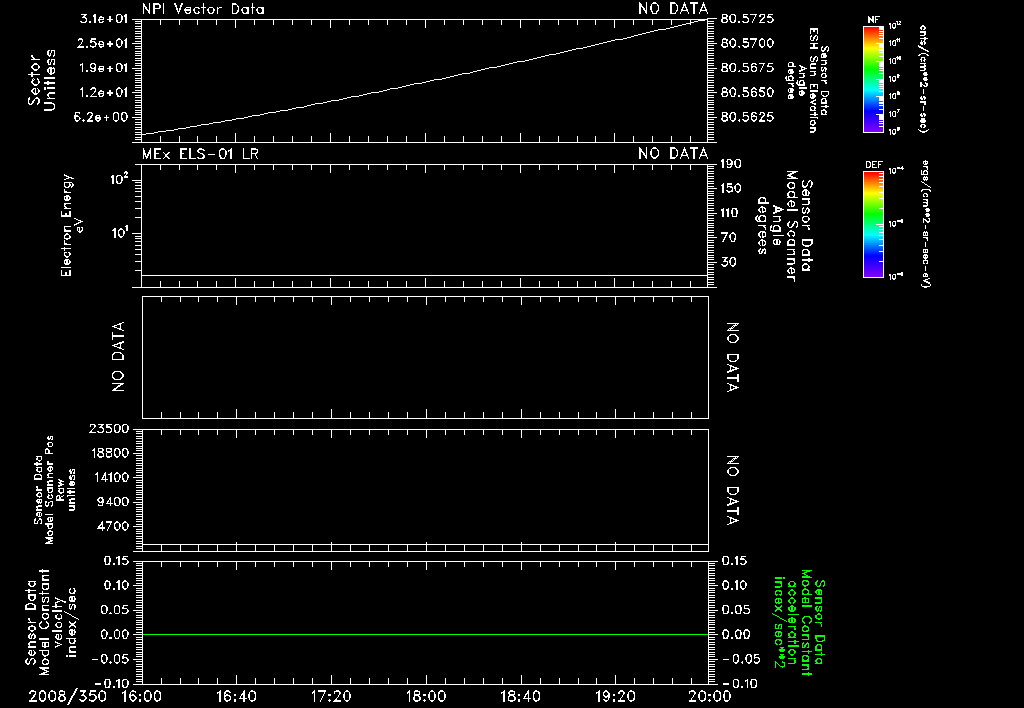Click the "80.5675" elevation tick value
The width and height of the screenshot is (1024, 708).
click(747, 68)
